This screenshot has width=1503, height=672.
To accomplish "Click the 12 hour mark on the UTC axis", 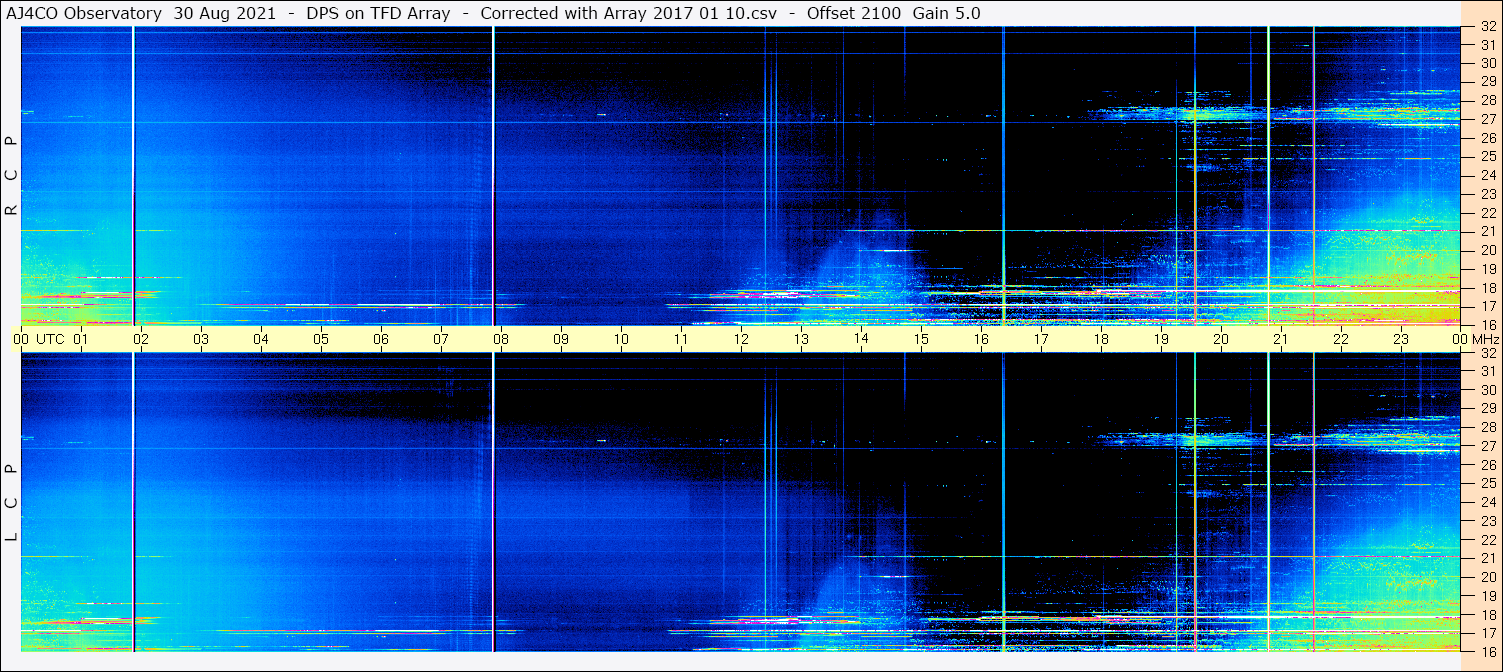I will [x=741, y=339].
